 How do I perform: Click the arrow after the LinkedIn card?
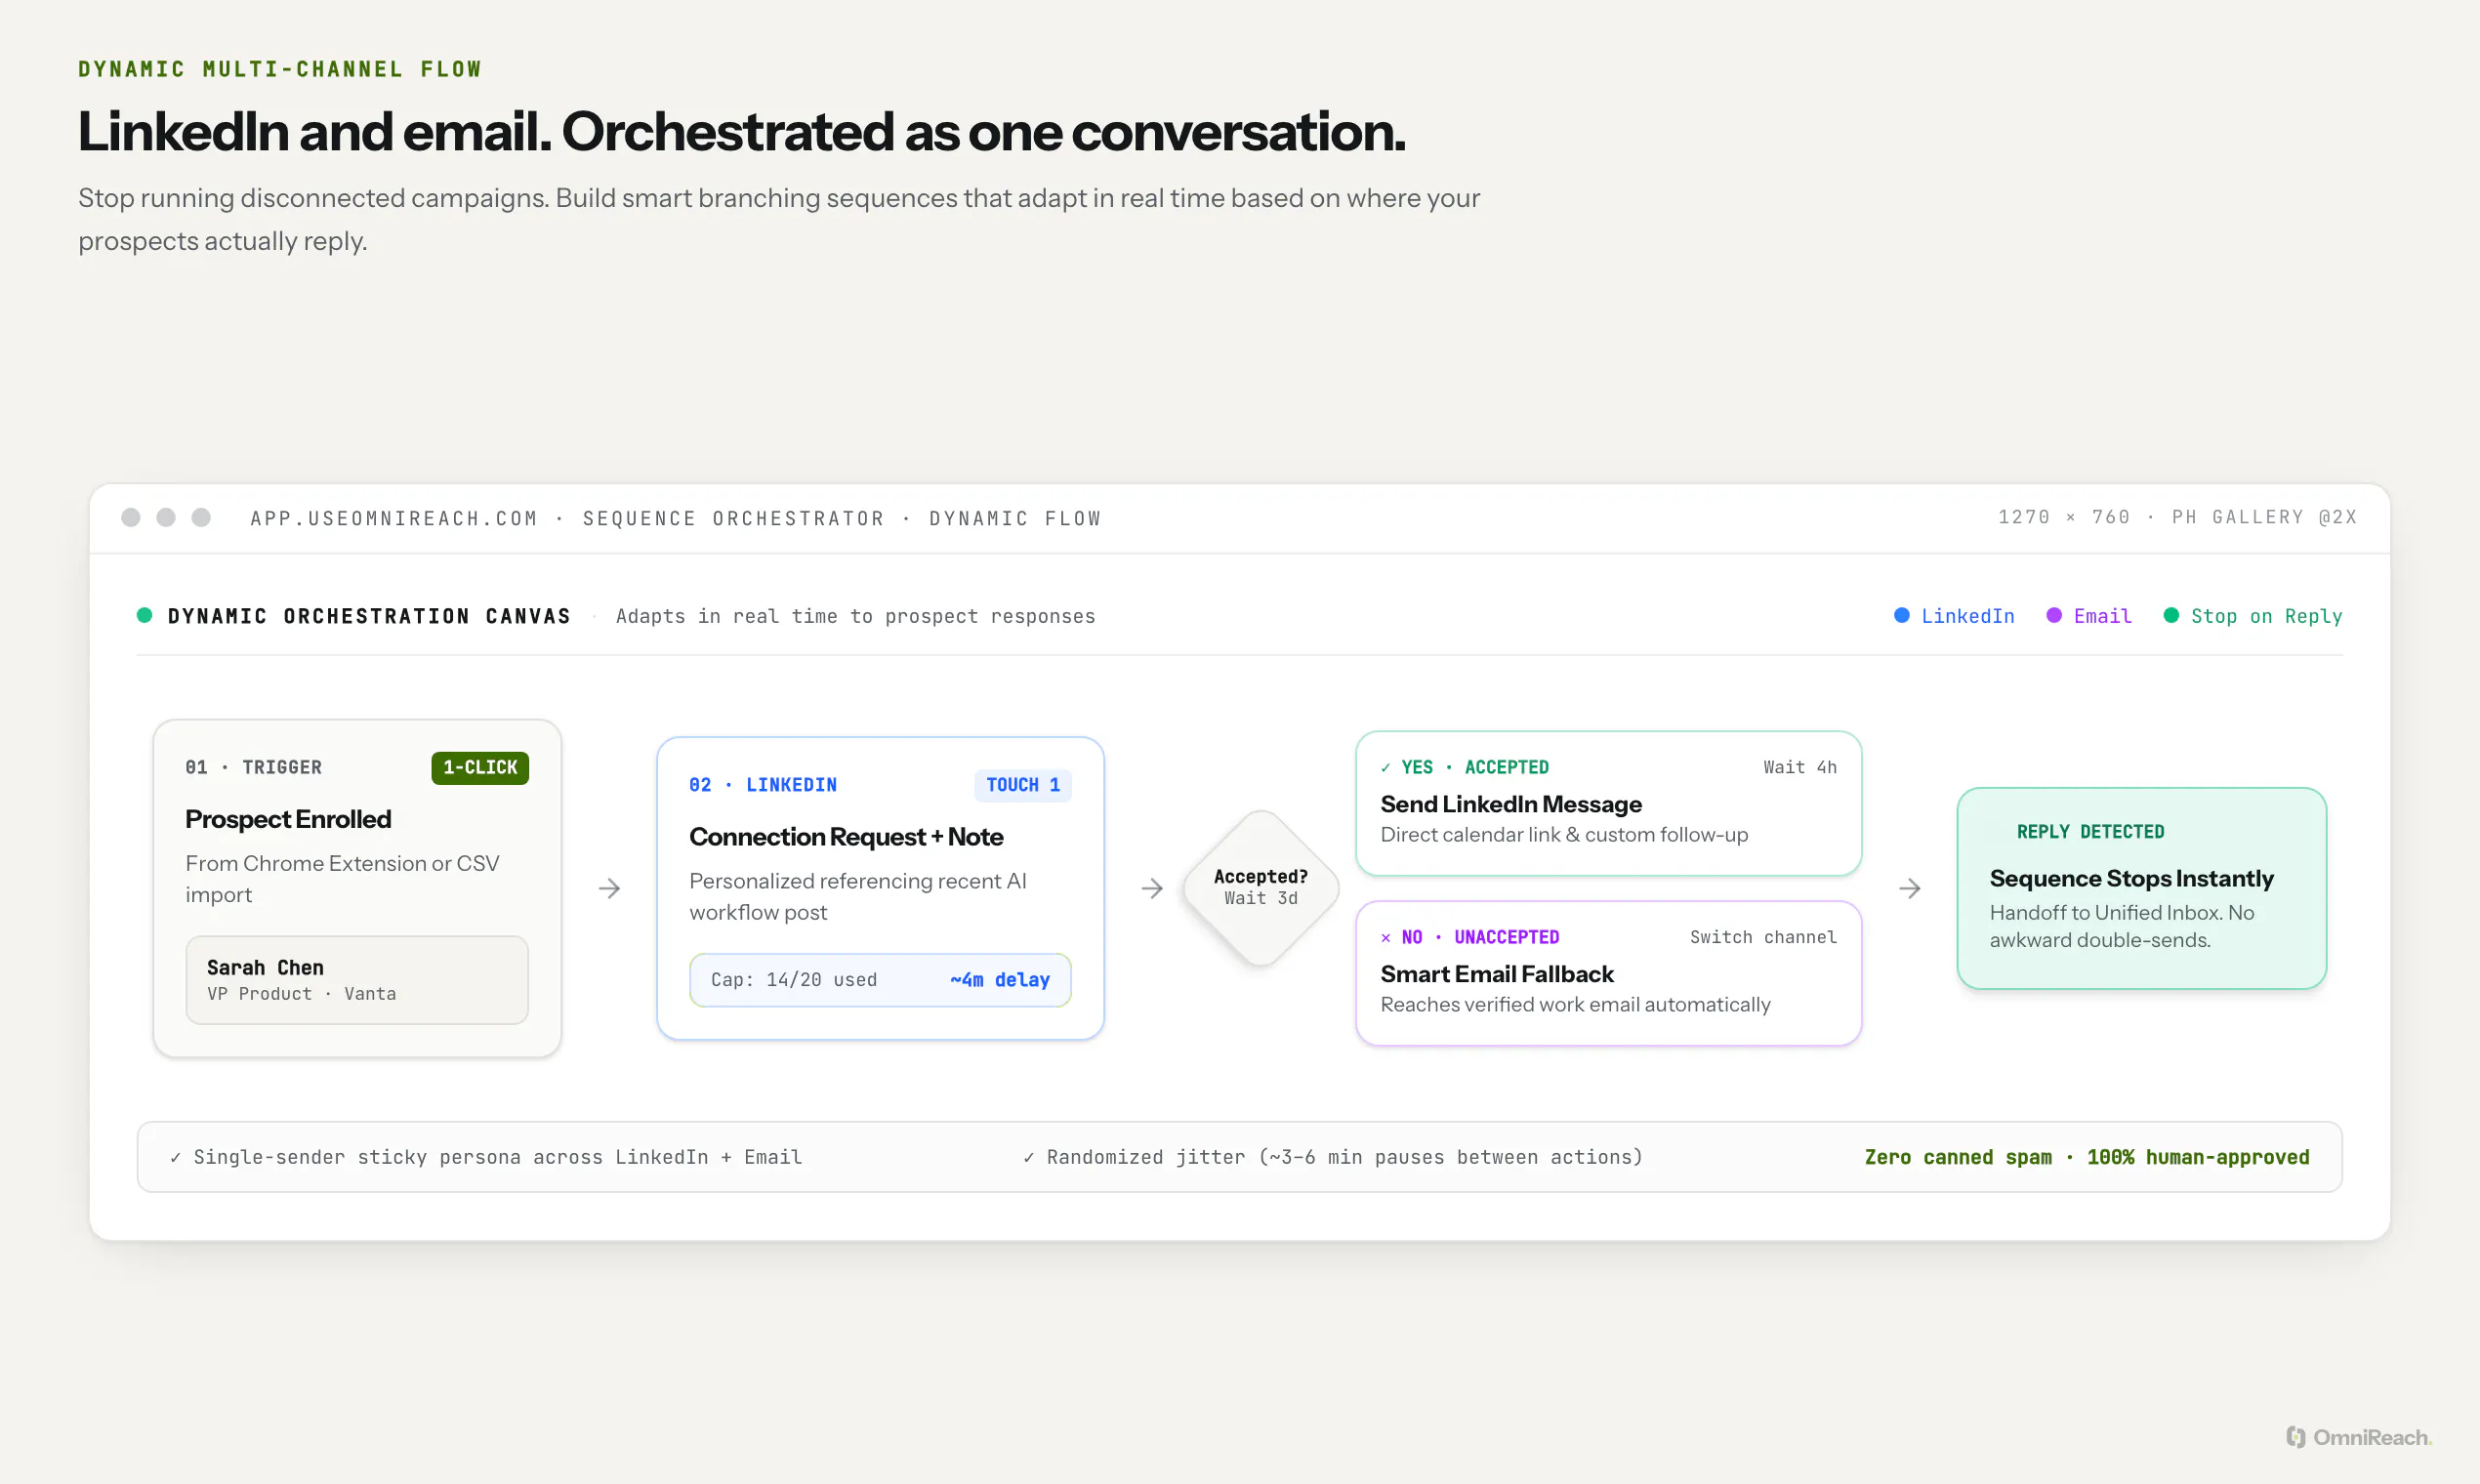point(1152,888)
